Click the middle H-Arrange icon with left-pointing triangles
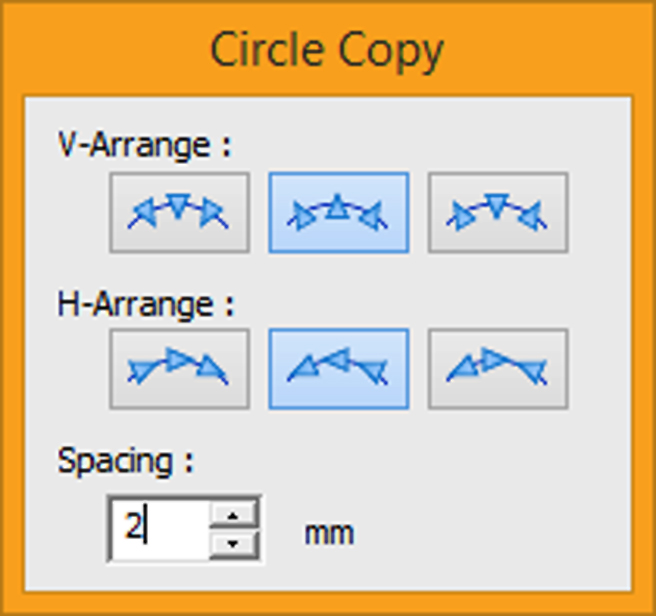Screen dimensions: 656x616 click(x=338, y=368)
